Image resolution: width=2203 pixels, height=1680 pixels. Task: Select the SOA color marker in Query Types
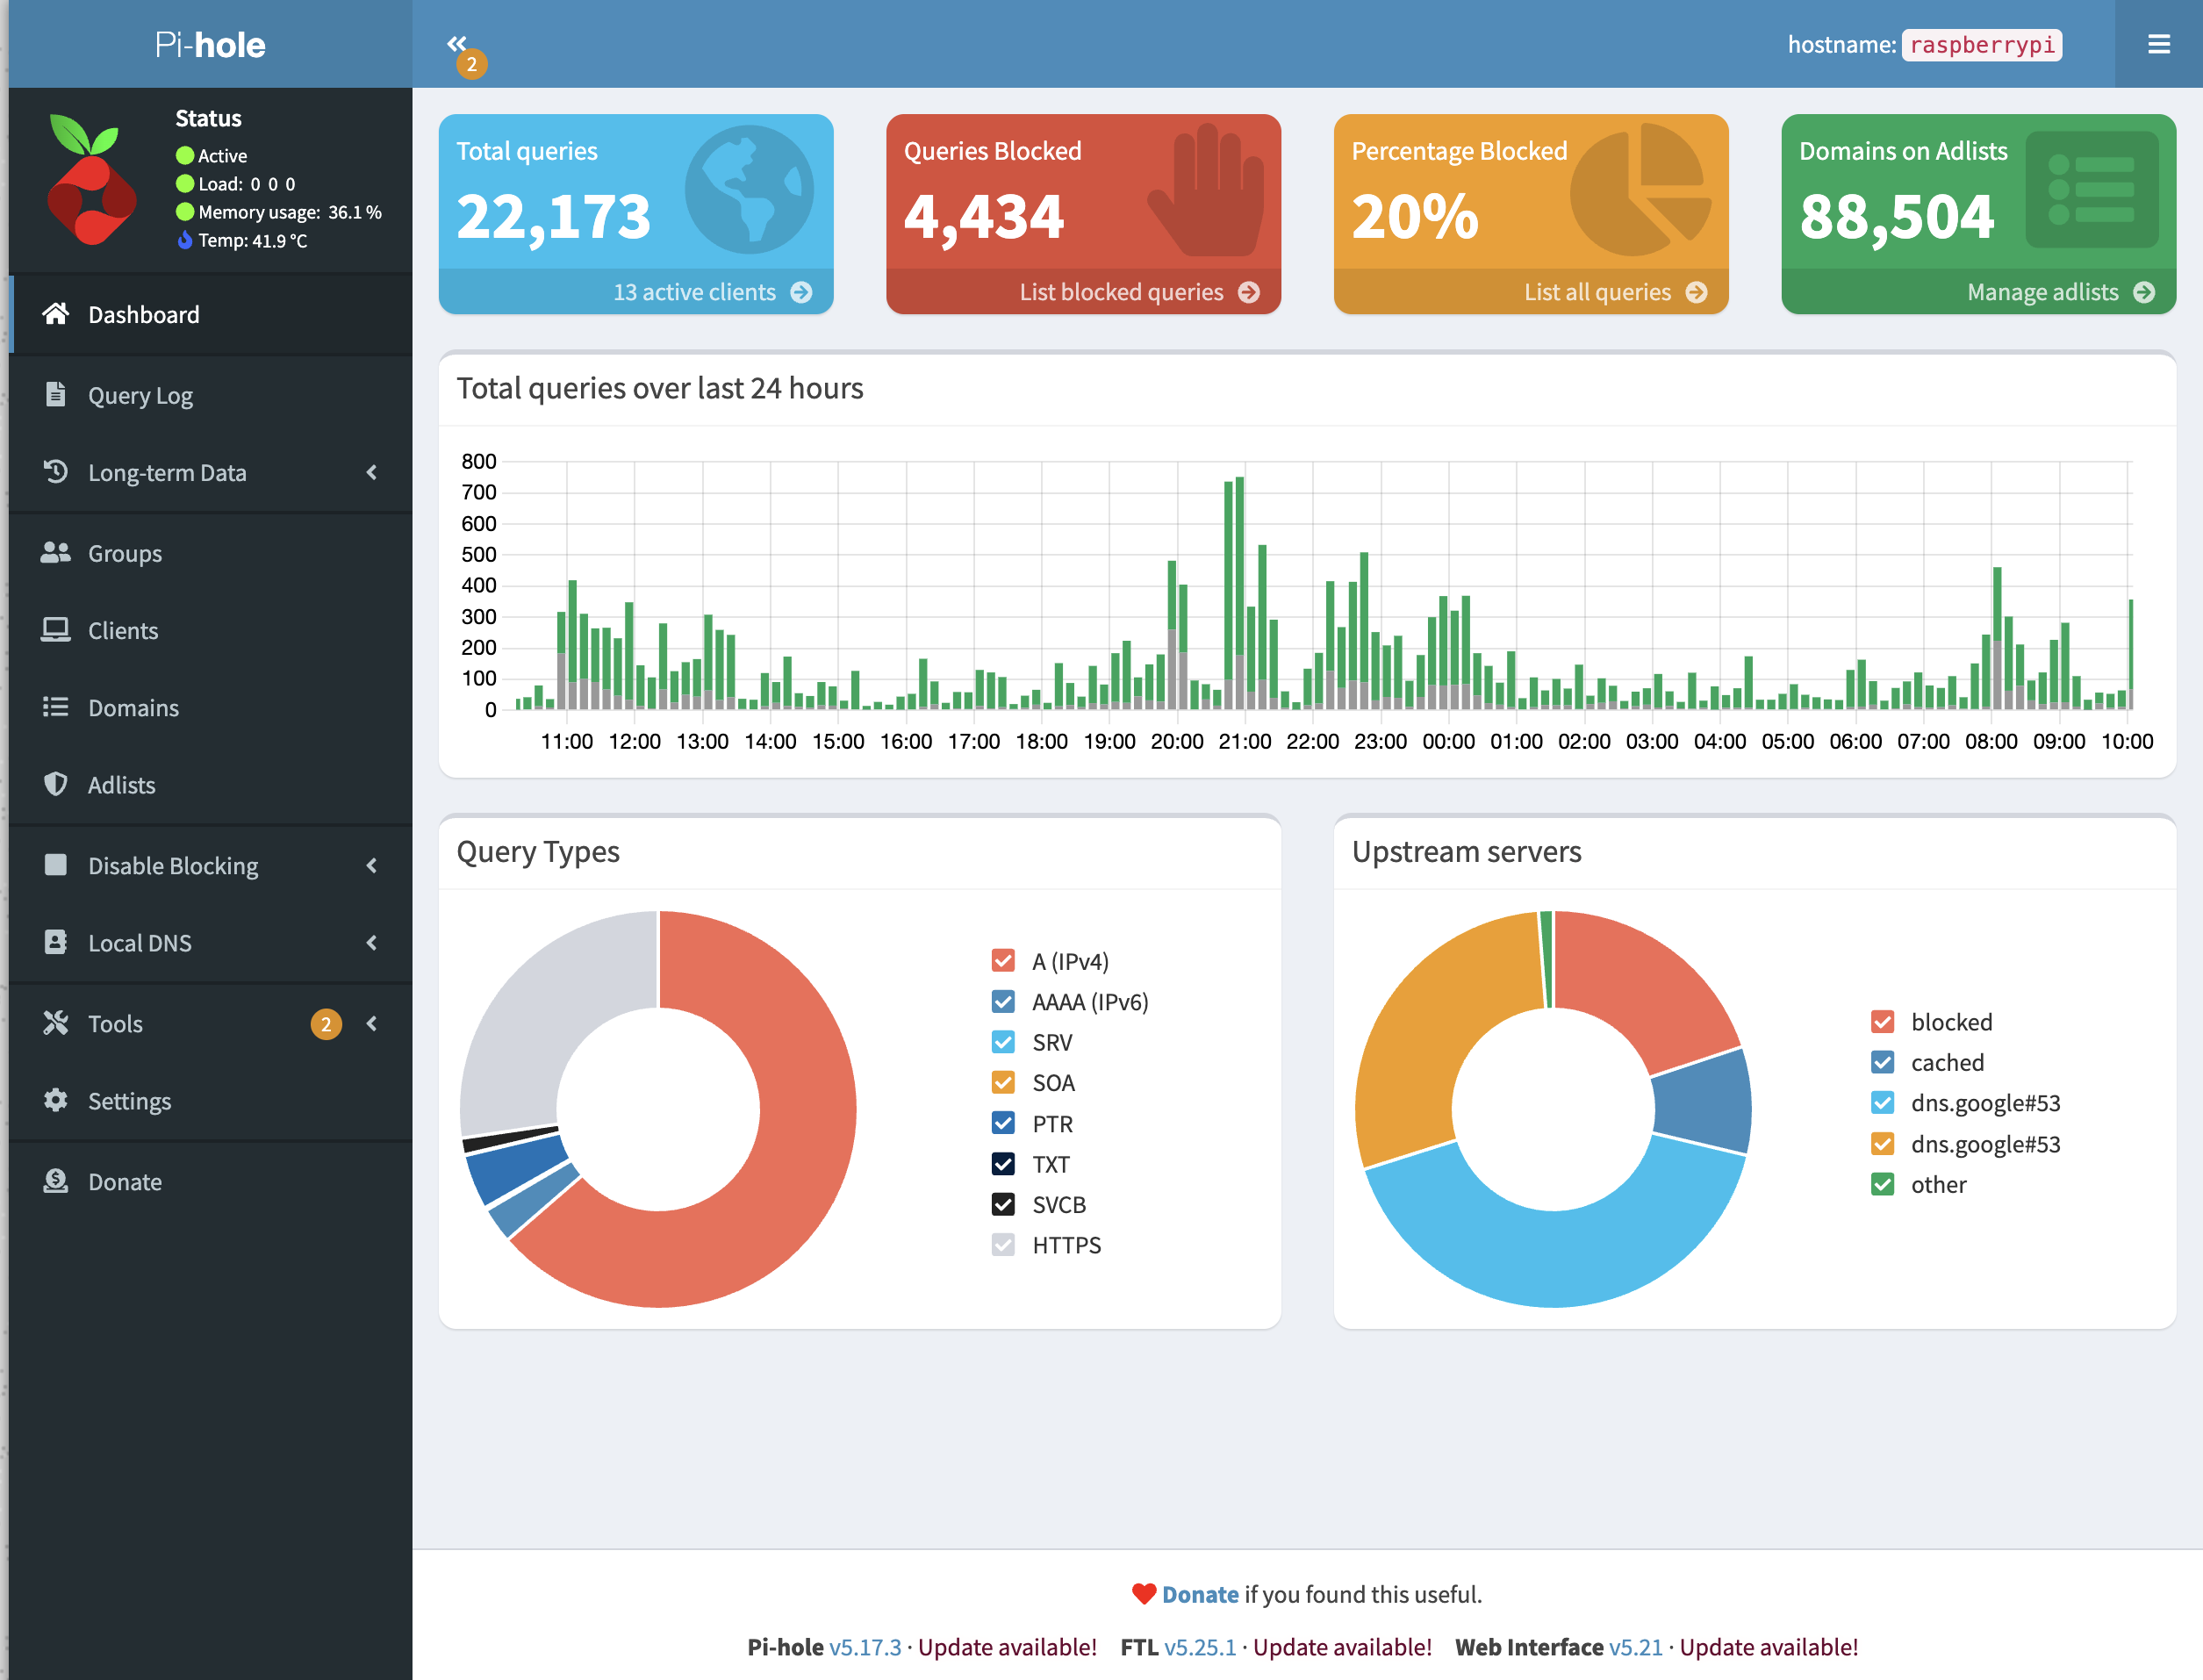click(x=1002, y=1082)
